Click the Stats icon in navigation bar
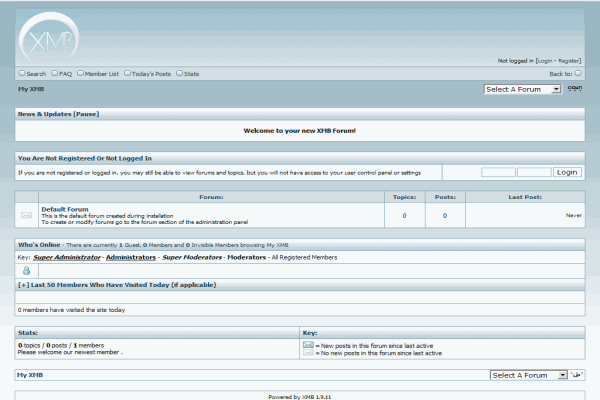The height and width of the screenshot is (400, 600). [x=180, y=73]
